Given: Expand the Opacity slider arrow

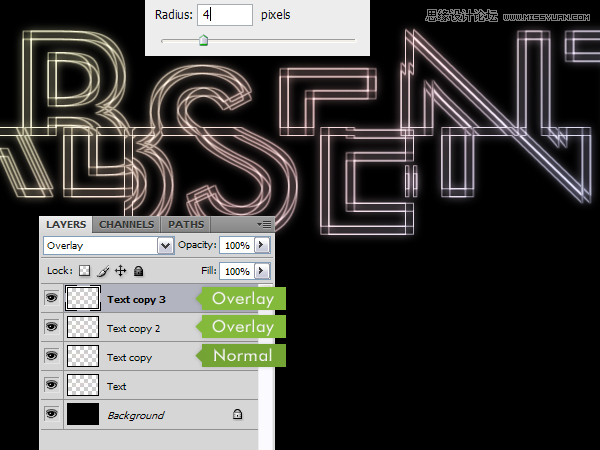Looking at the screenshot, I should pos(263,245).
